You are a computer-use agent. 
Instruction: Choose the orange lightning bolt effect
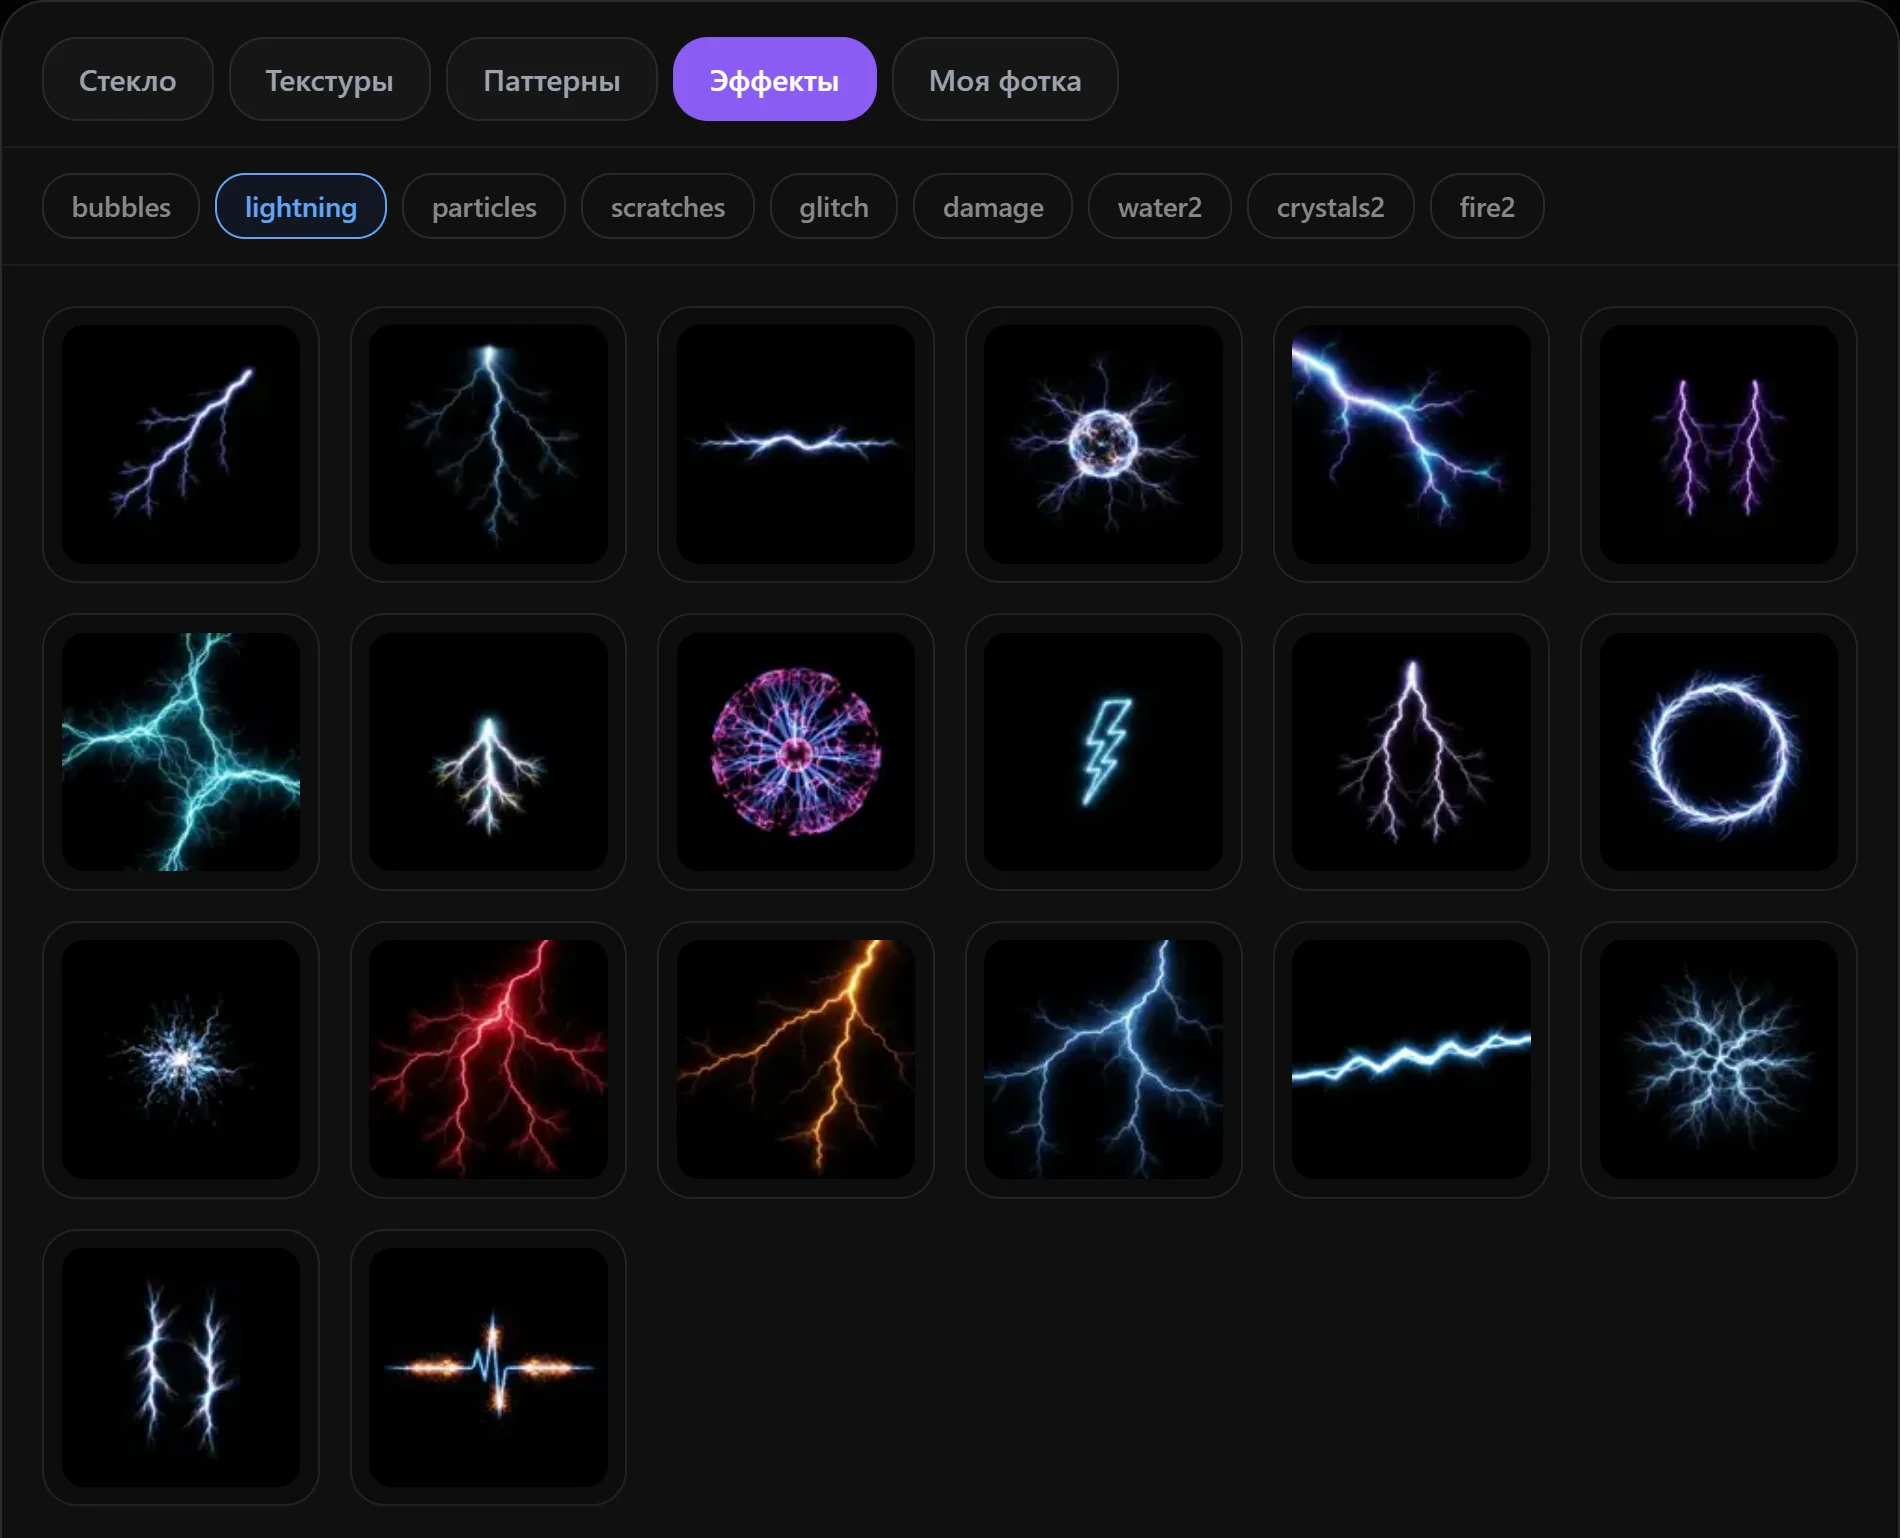pos(796,1059)
